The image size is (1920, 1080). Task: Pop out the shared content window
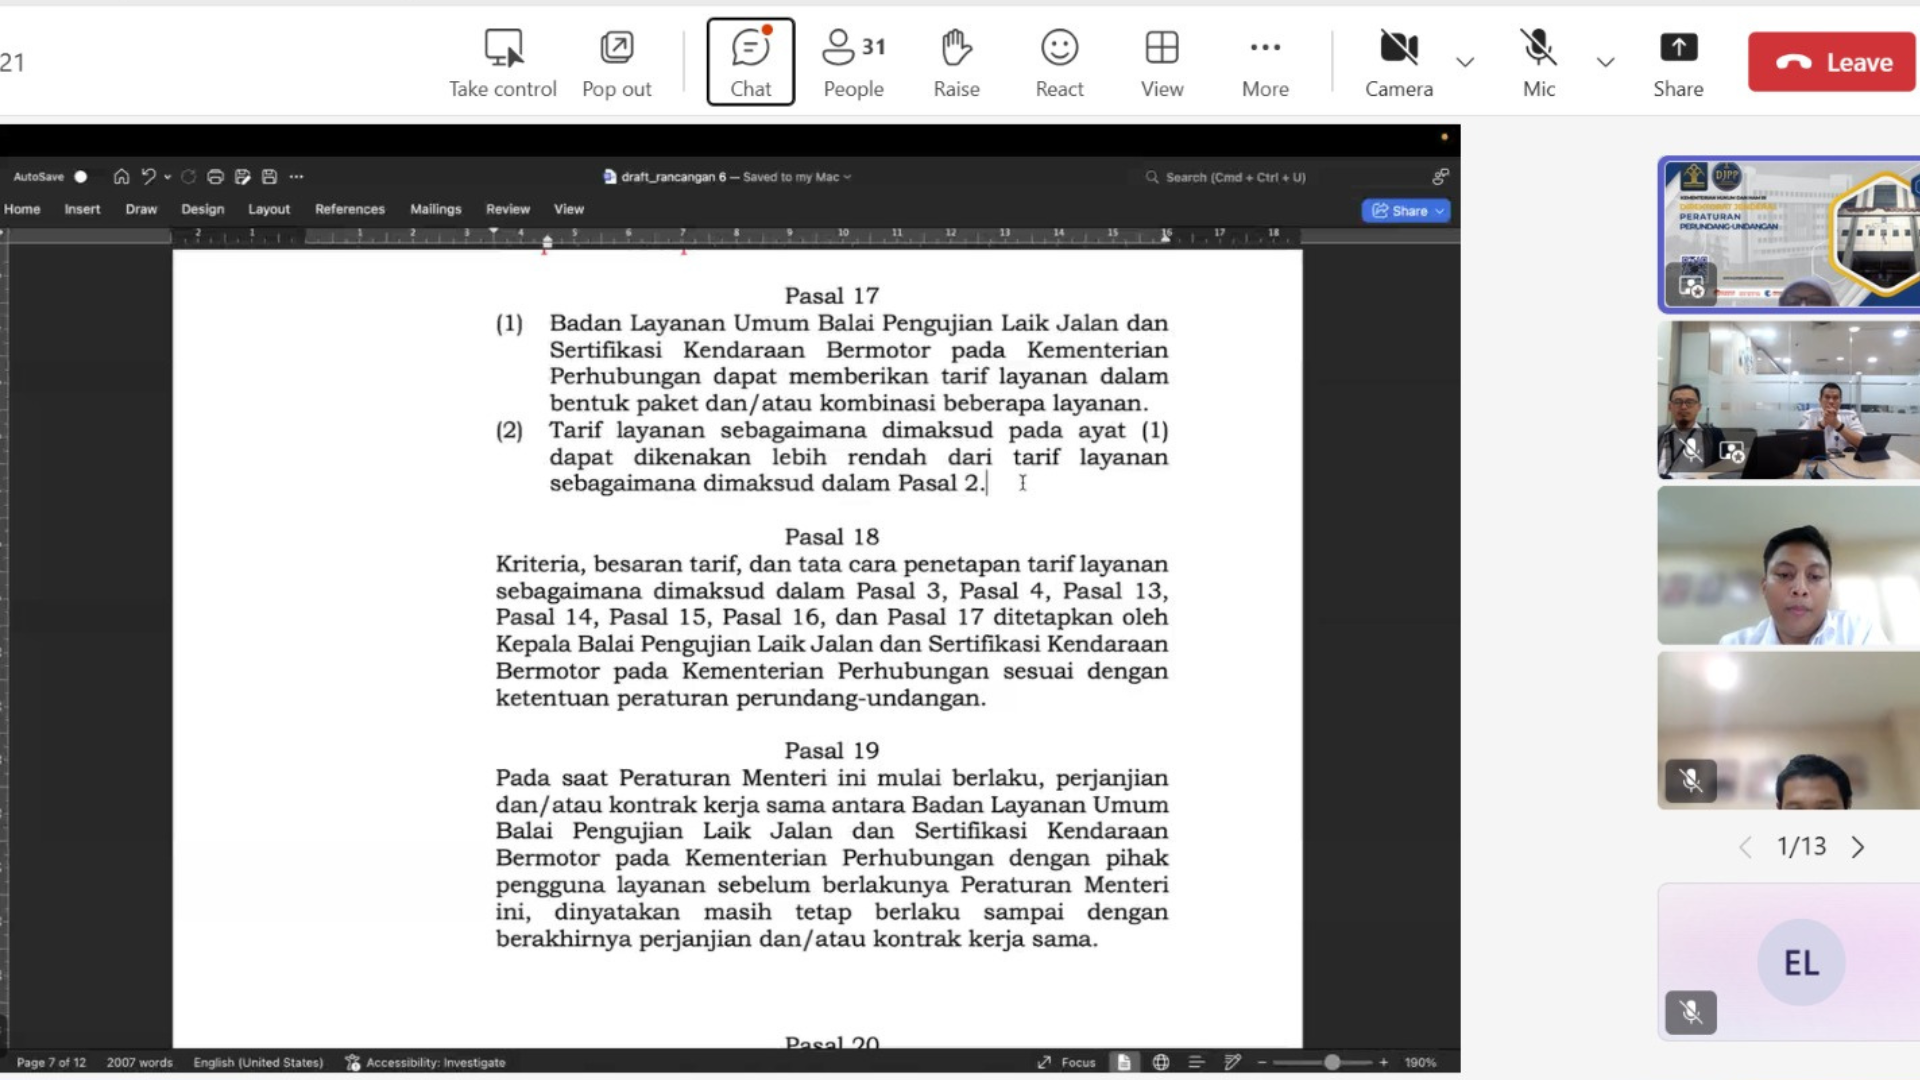[616, 63]
